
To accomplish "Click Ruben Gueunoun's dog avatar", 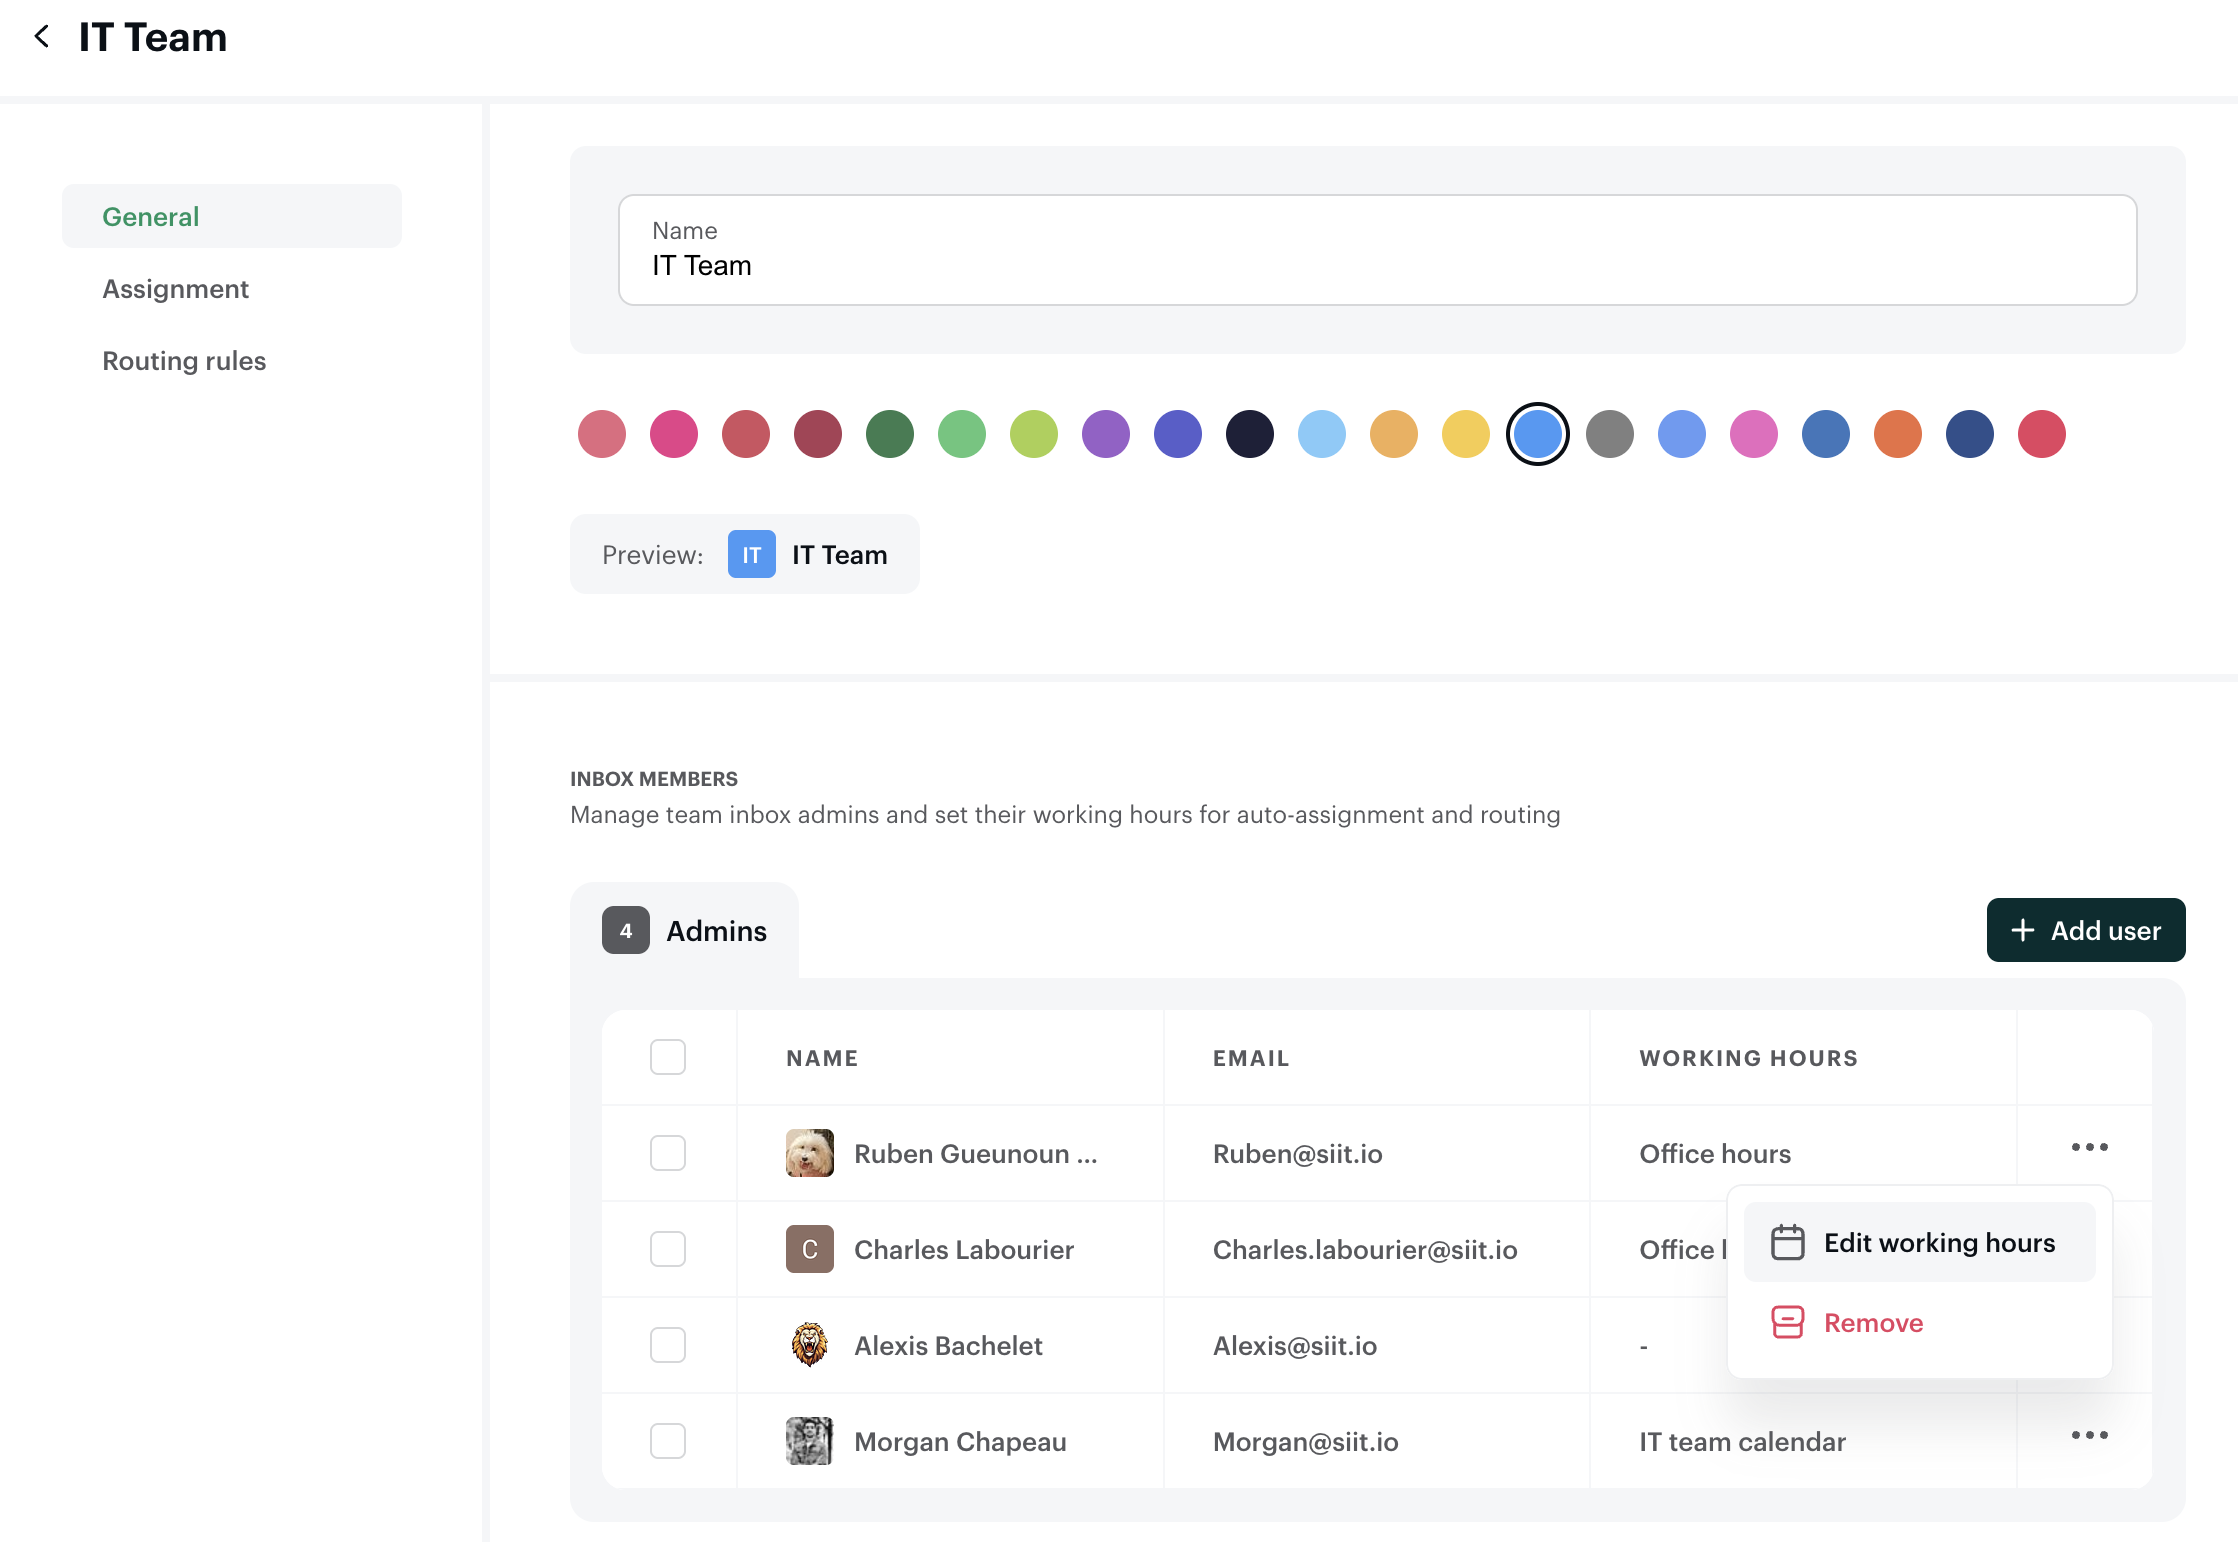I will [x=809, y=1153].
